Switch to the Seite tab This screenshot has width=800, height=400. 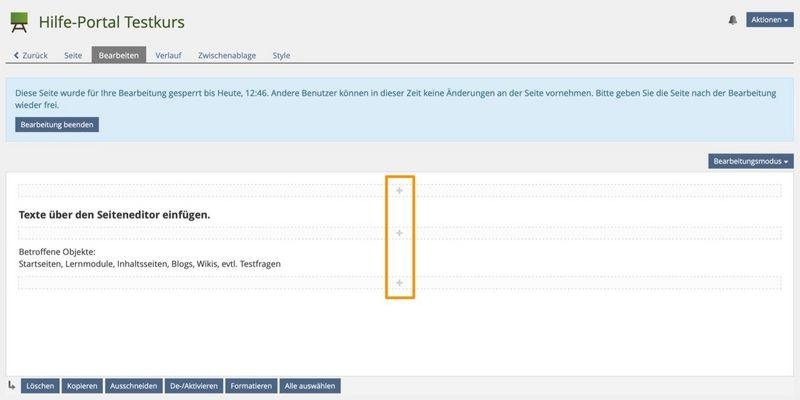(x=73, y=55)
